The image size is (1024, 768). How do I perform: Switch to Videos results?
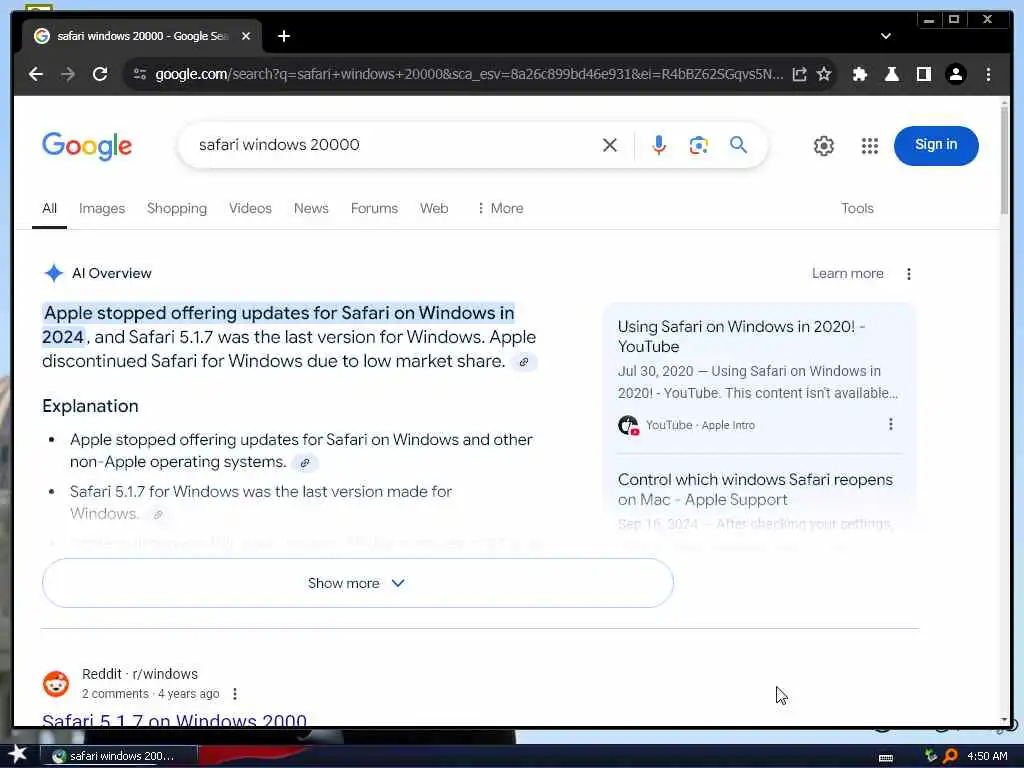pos(250,208)
